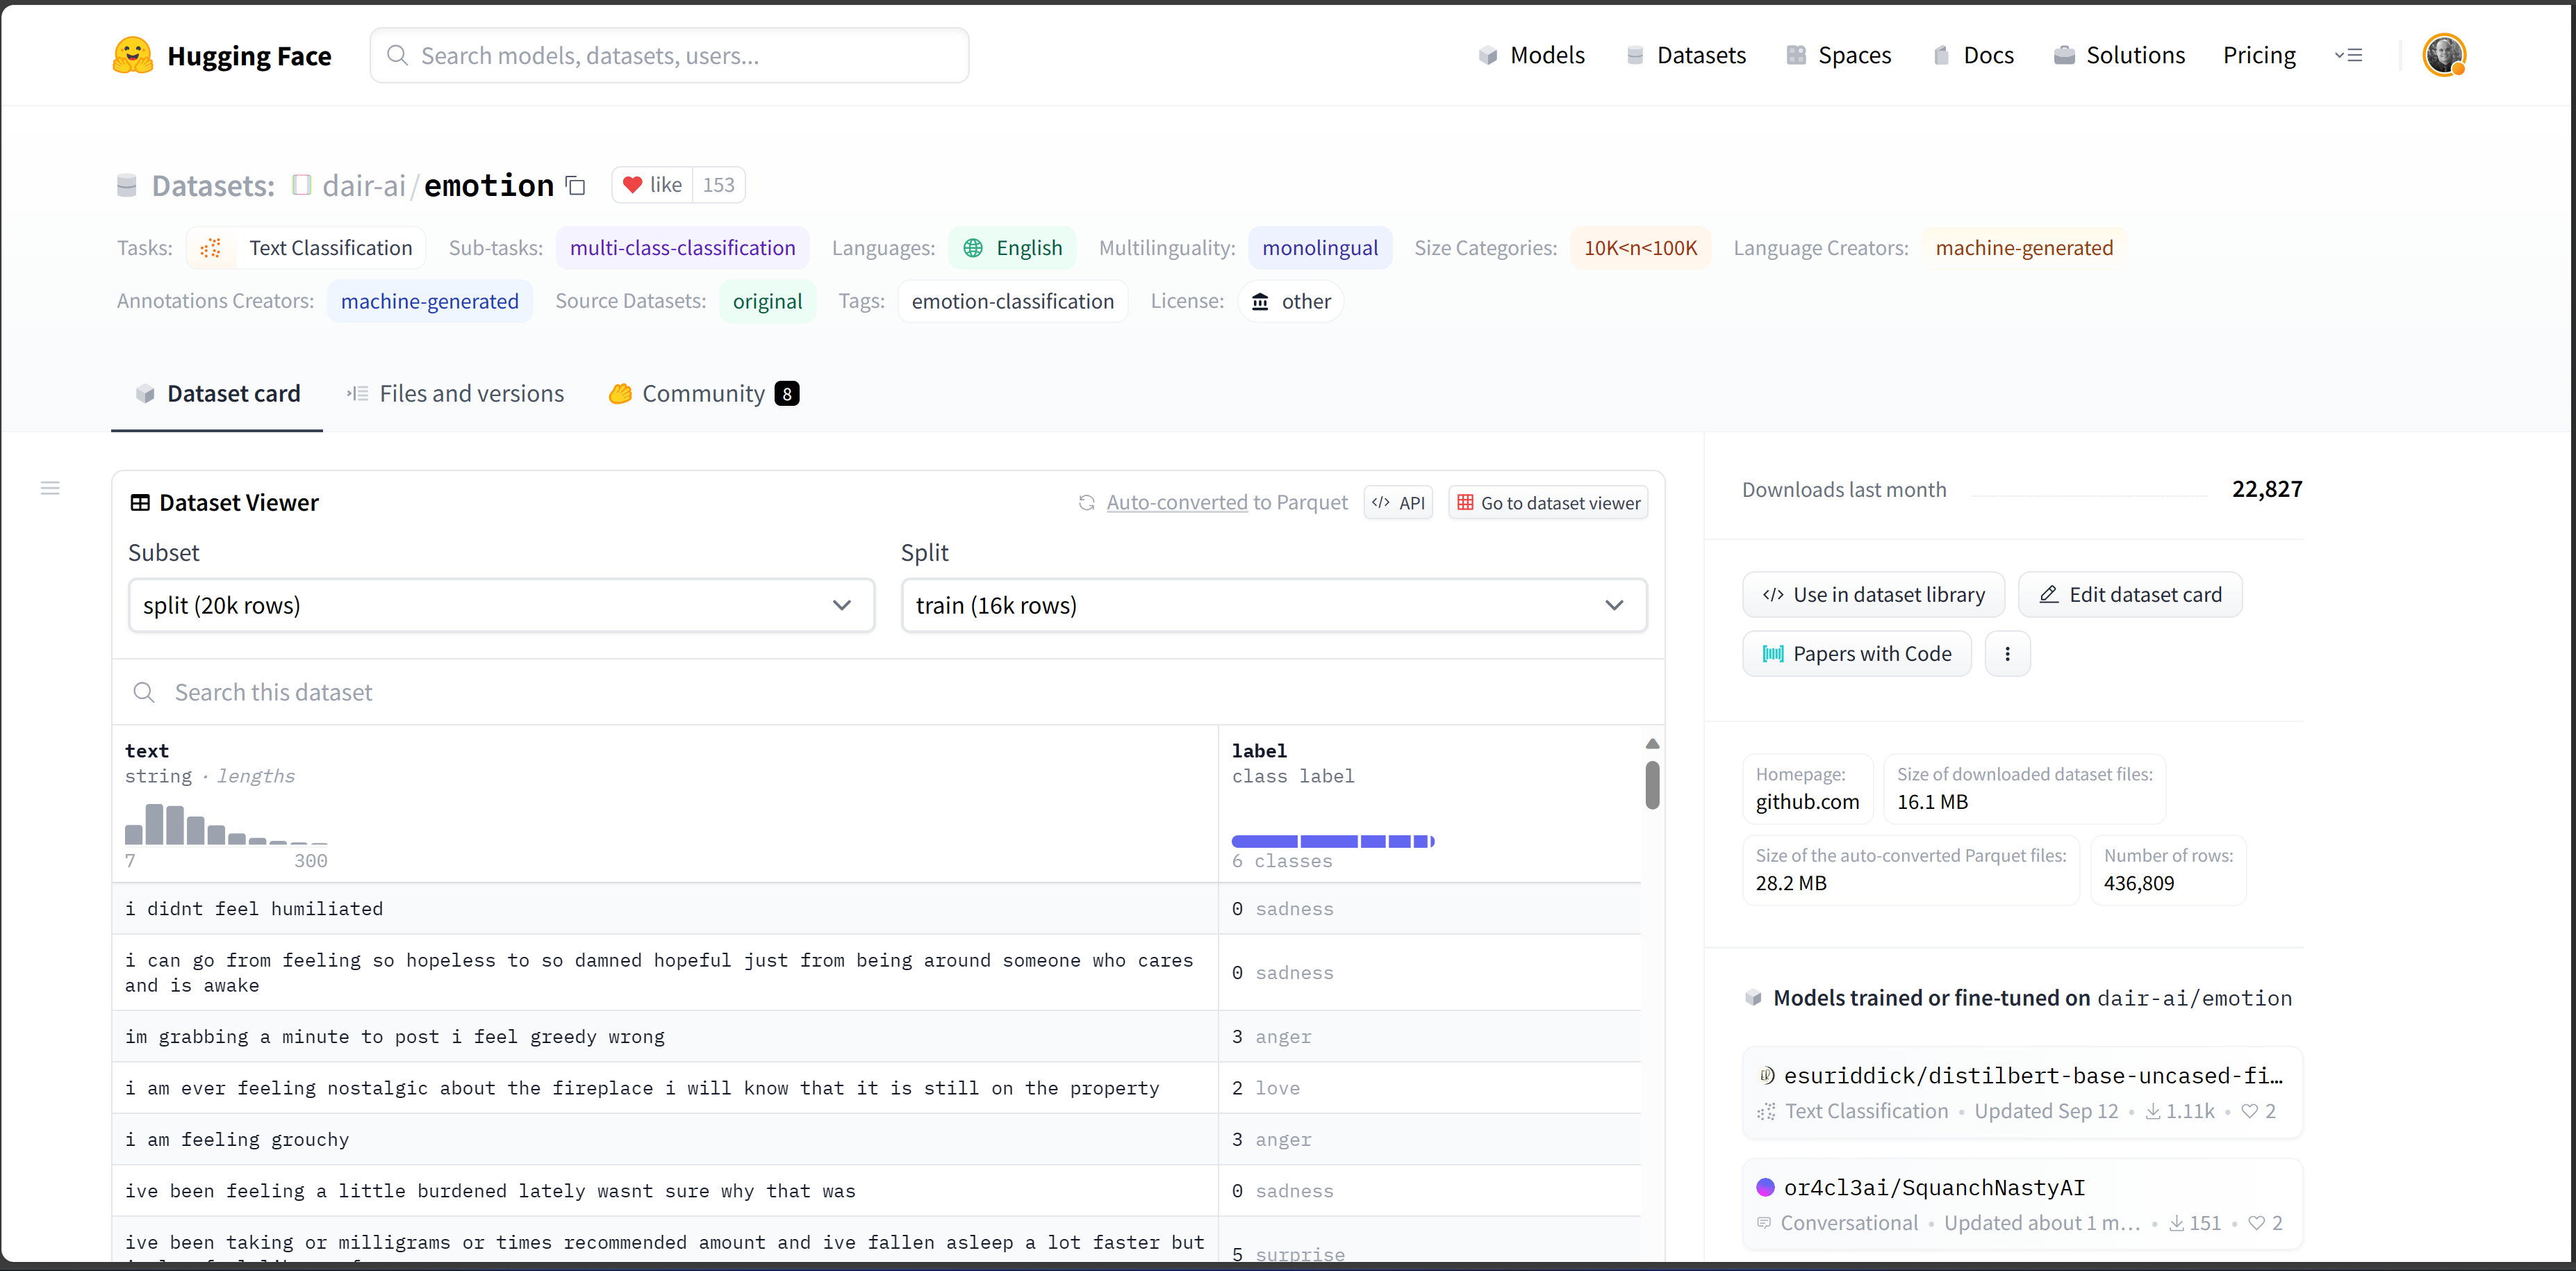The image size is (2576, 1271).
Task: Click the search magnifier in dataset search
Action: (144, 692)
